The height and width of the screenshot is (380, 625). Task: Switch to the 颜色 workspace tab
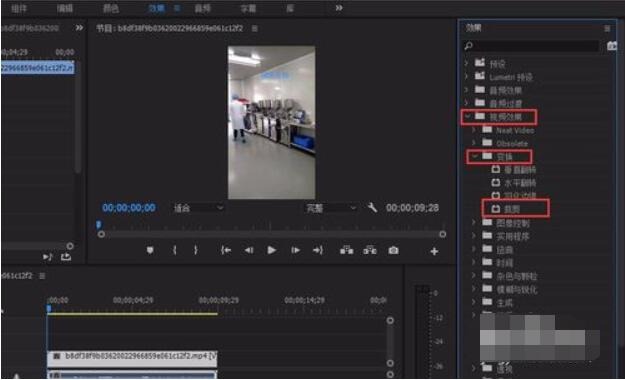(x=110, y=8)
